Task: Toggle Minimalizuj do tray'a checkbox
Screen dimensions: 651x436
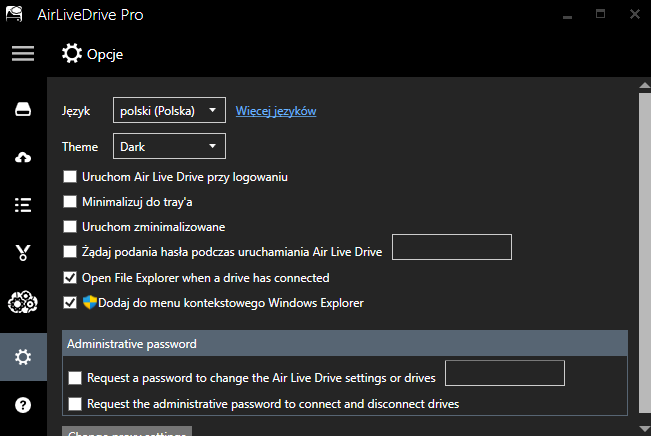Action: tap(70, 202)
